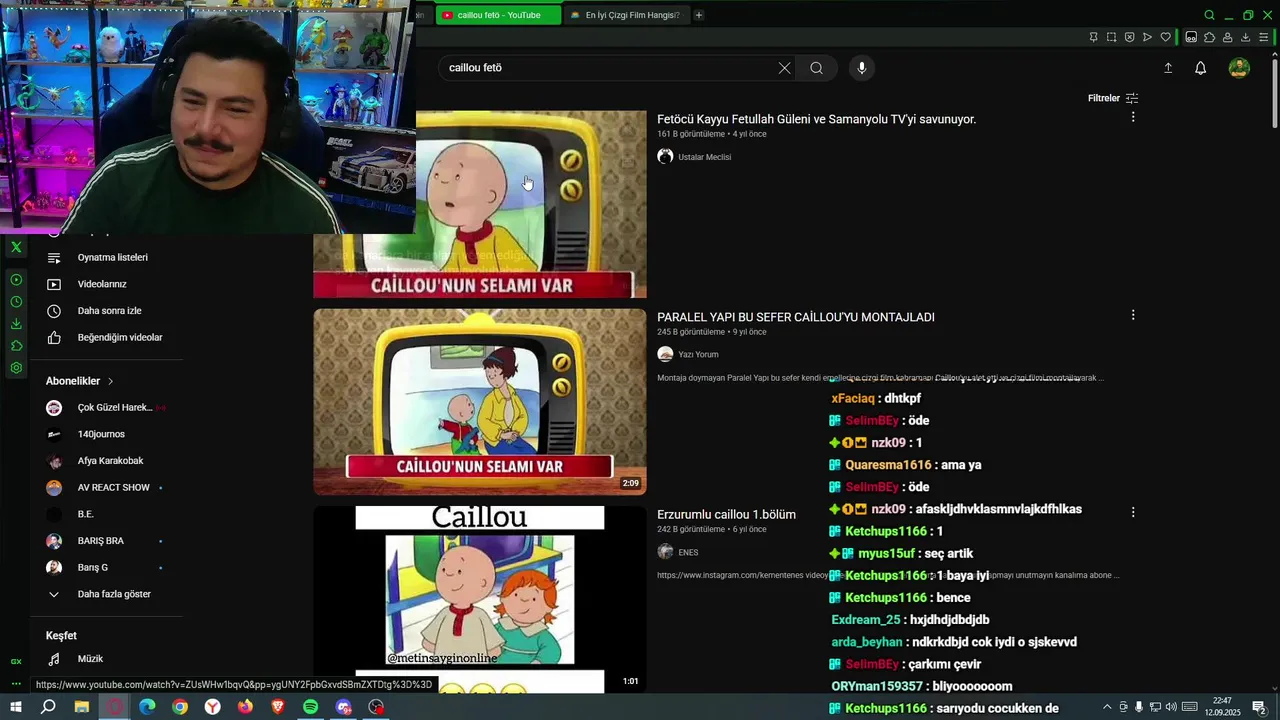The image size is (1280, 720).
Task: Open 'Erzurumlu caillou 1.bölüm' video title
Action: click(726, 514)
